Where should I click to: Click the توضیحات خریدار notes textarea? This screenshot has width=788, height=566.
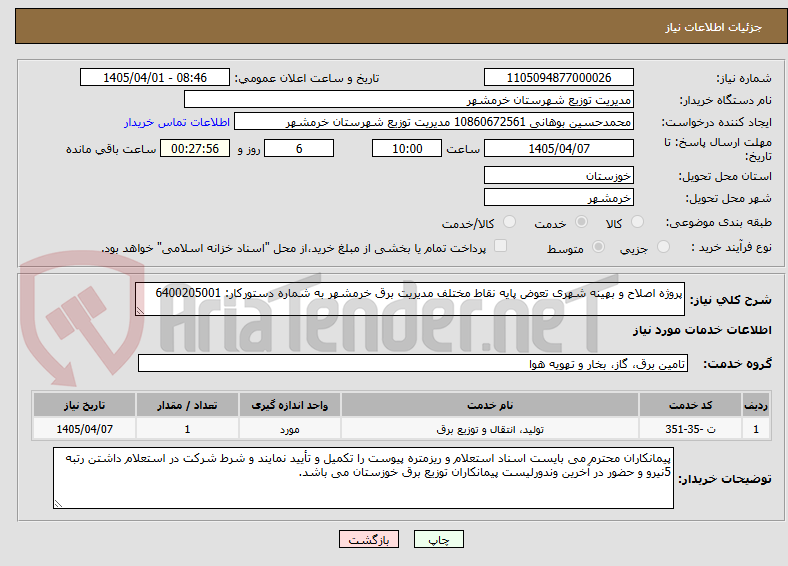pyautogui.click(x=363, y=478)
